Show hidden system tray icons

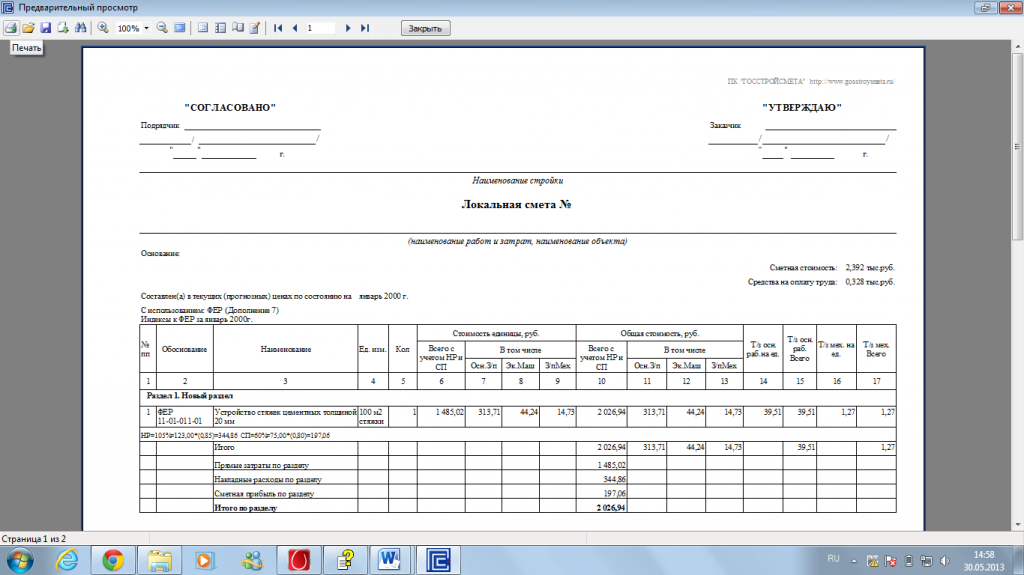(x=854, y=561)
